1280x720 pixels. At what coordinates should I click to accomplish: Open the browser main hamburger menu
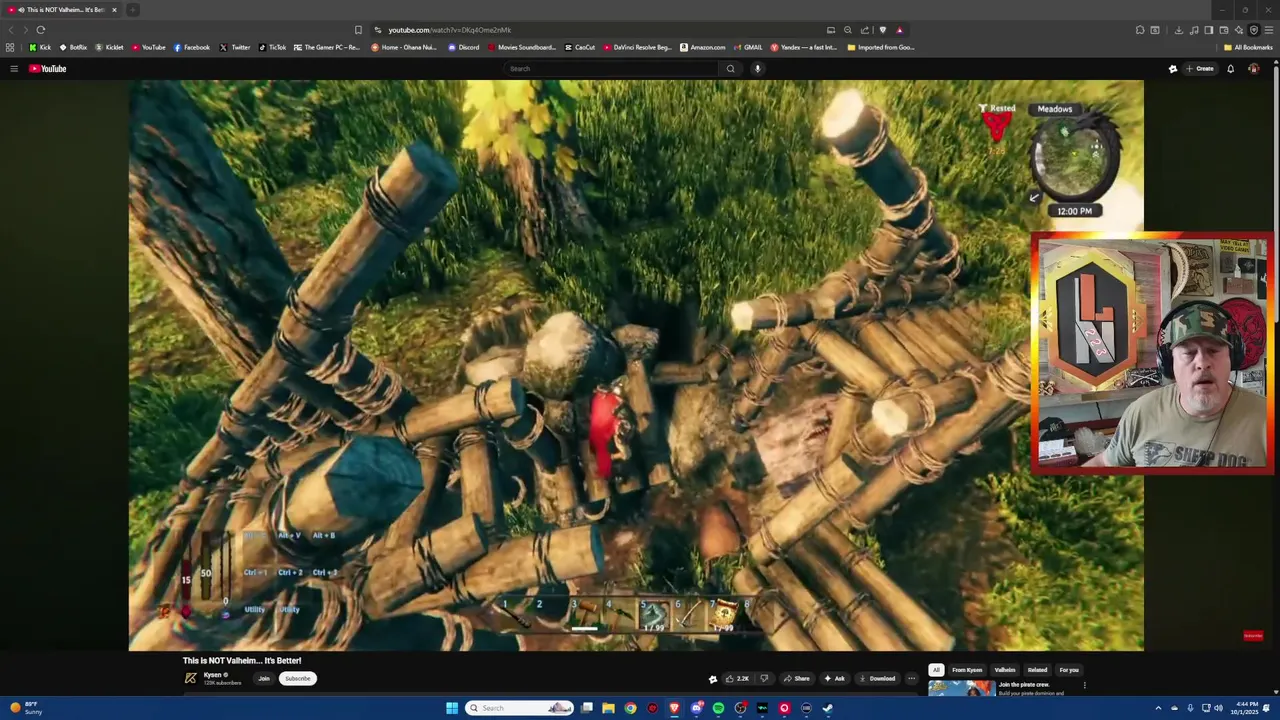[x=1269, y=30]
